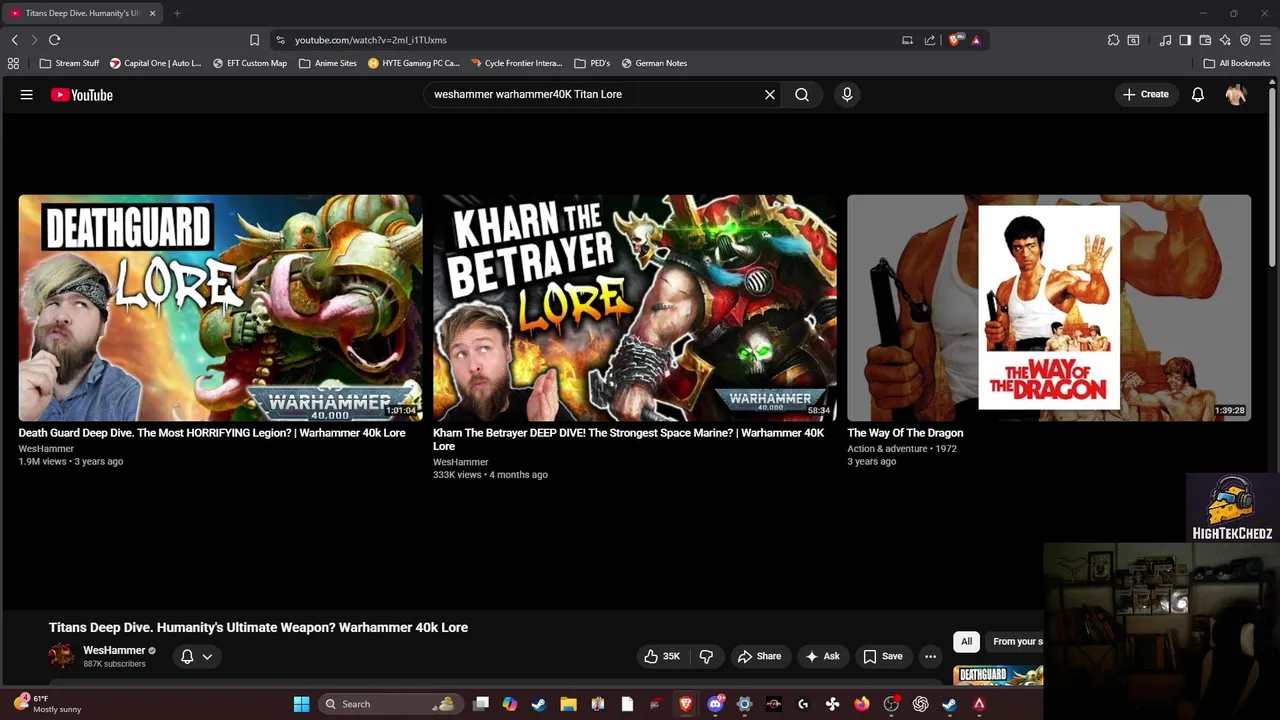This screenshot has width=1280, height=720.
Task: Open the Brave Wallet icon
Action: point(1205,40)
